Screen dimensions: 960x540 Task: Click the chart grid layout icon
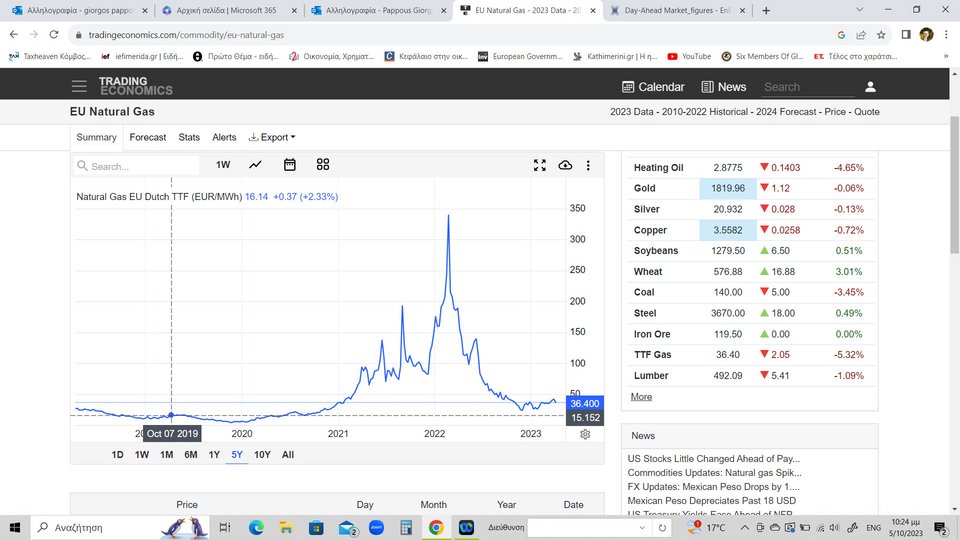323,165
